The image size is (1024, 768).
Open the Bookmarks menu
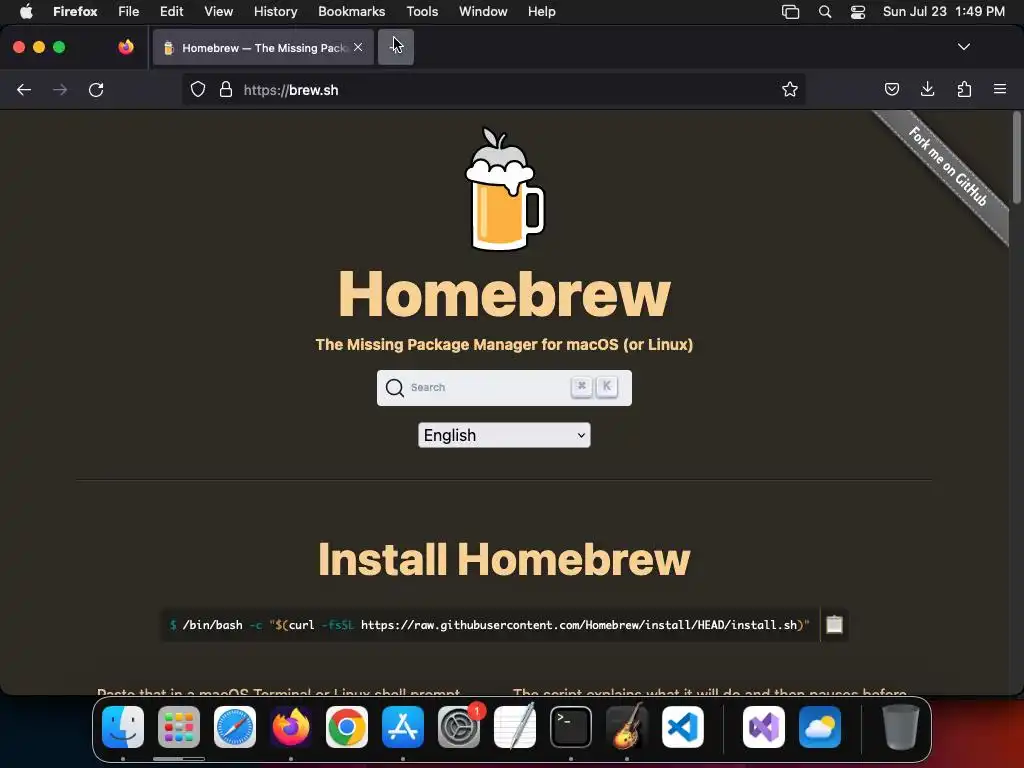pyautogui.click(x=351, y=11)
